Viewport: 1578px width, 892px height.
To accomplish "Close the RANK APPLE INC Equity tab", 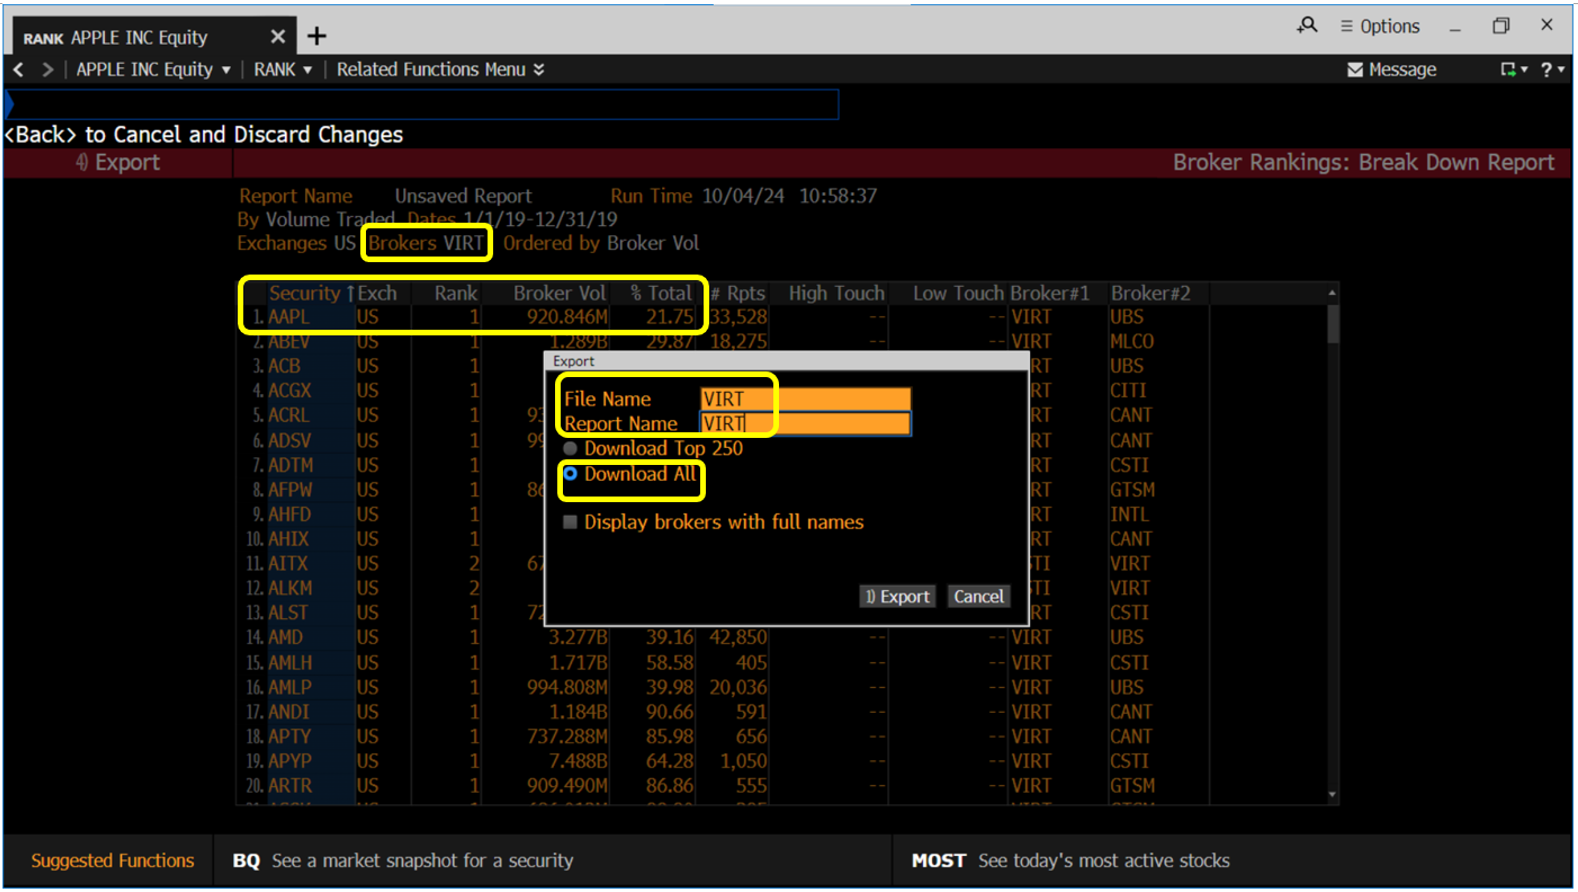I will (x=277, y=37).
